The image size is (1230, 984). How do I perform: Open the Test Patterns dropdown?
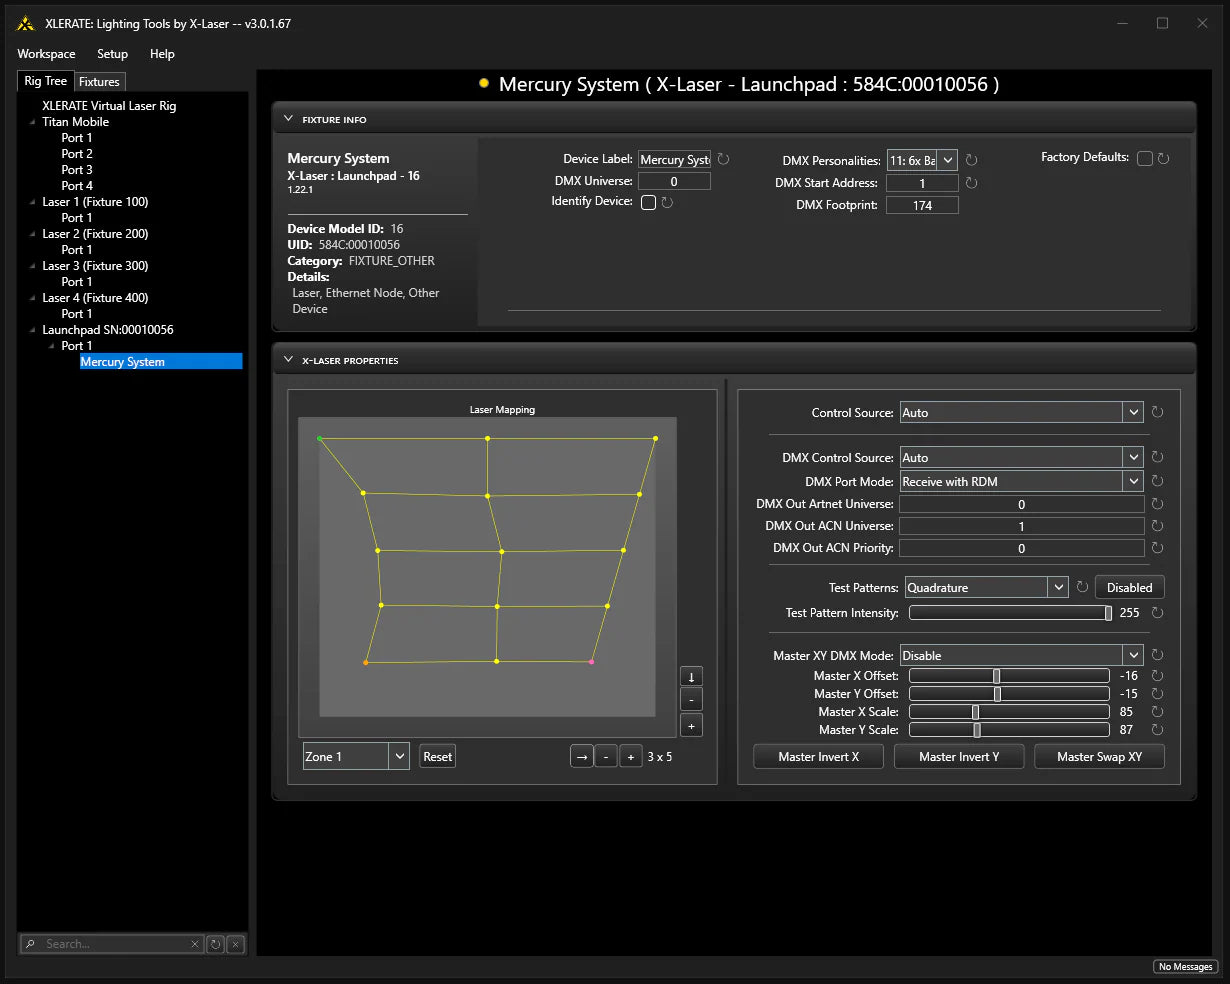pos(1059,588)
